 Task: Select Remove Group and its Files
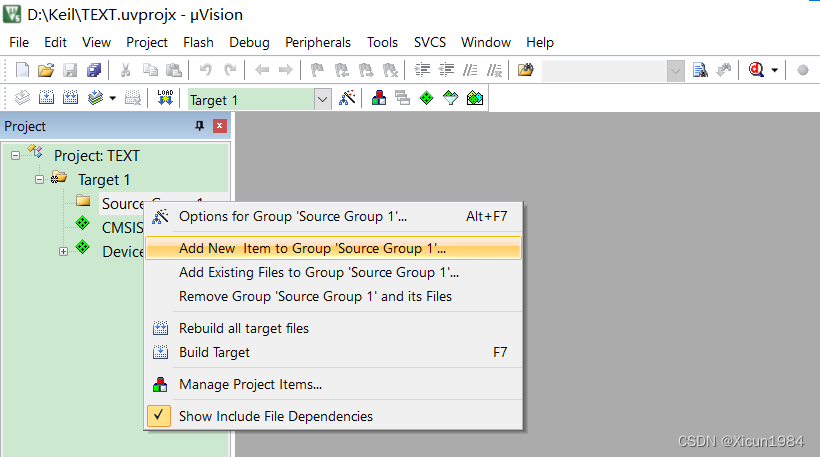point(334,296)
